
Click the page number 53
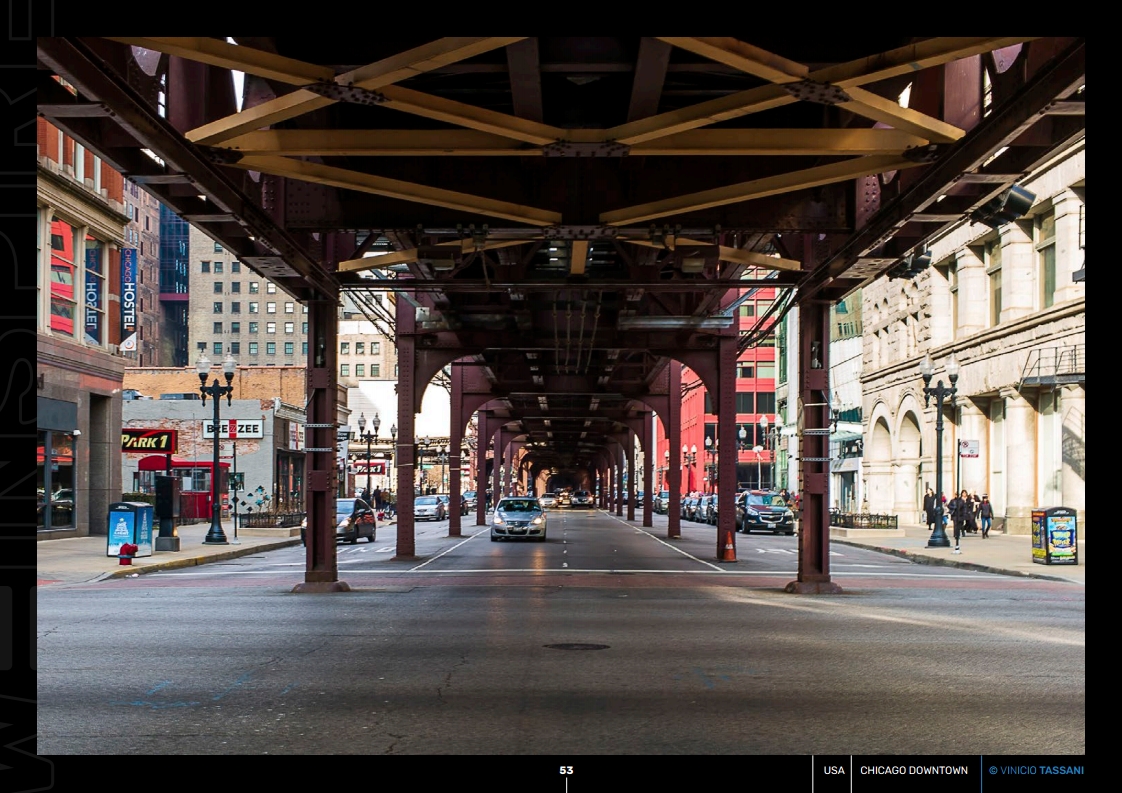[566, 770]
